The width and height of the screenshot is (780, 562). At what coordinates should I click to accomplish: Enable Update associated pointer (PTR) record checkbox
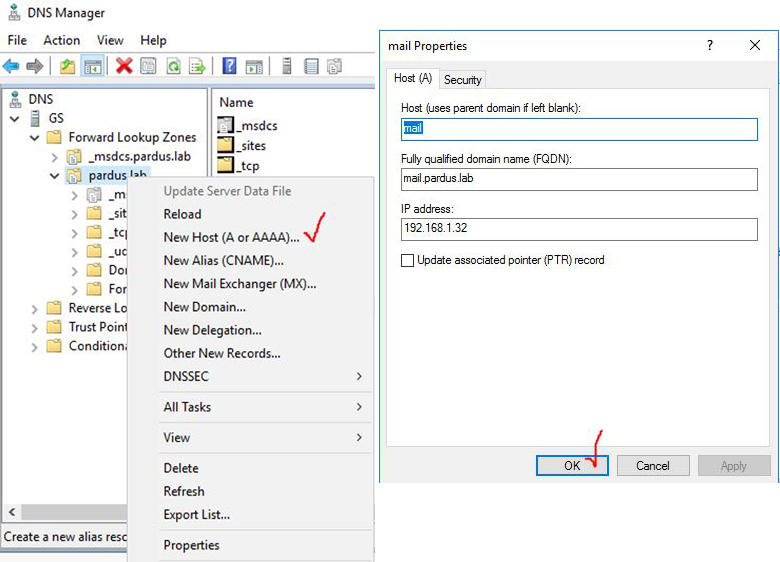tap(407, 261)
